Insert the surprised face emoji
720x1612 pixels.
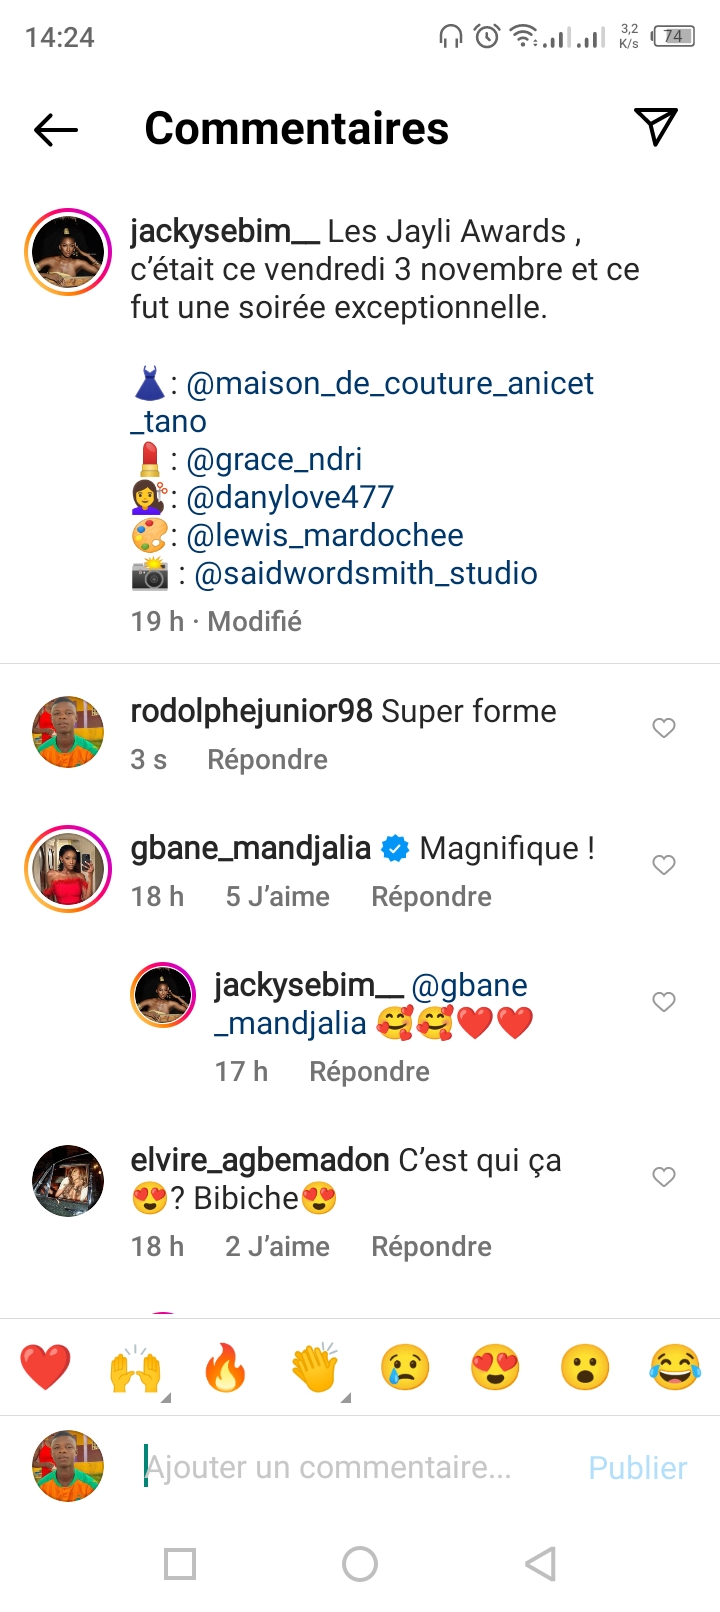(x=585, y=1367)
